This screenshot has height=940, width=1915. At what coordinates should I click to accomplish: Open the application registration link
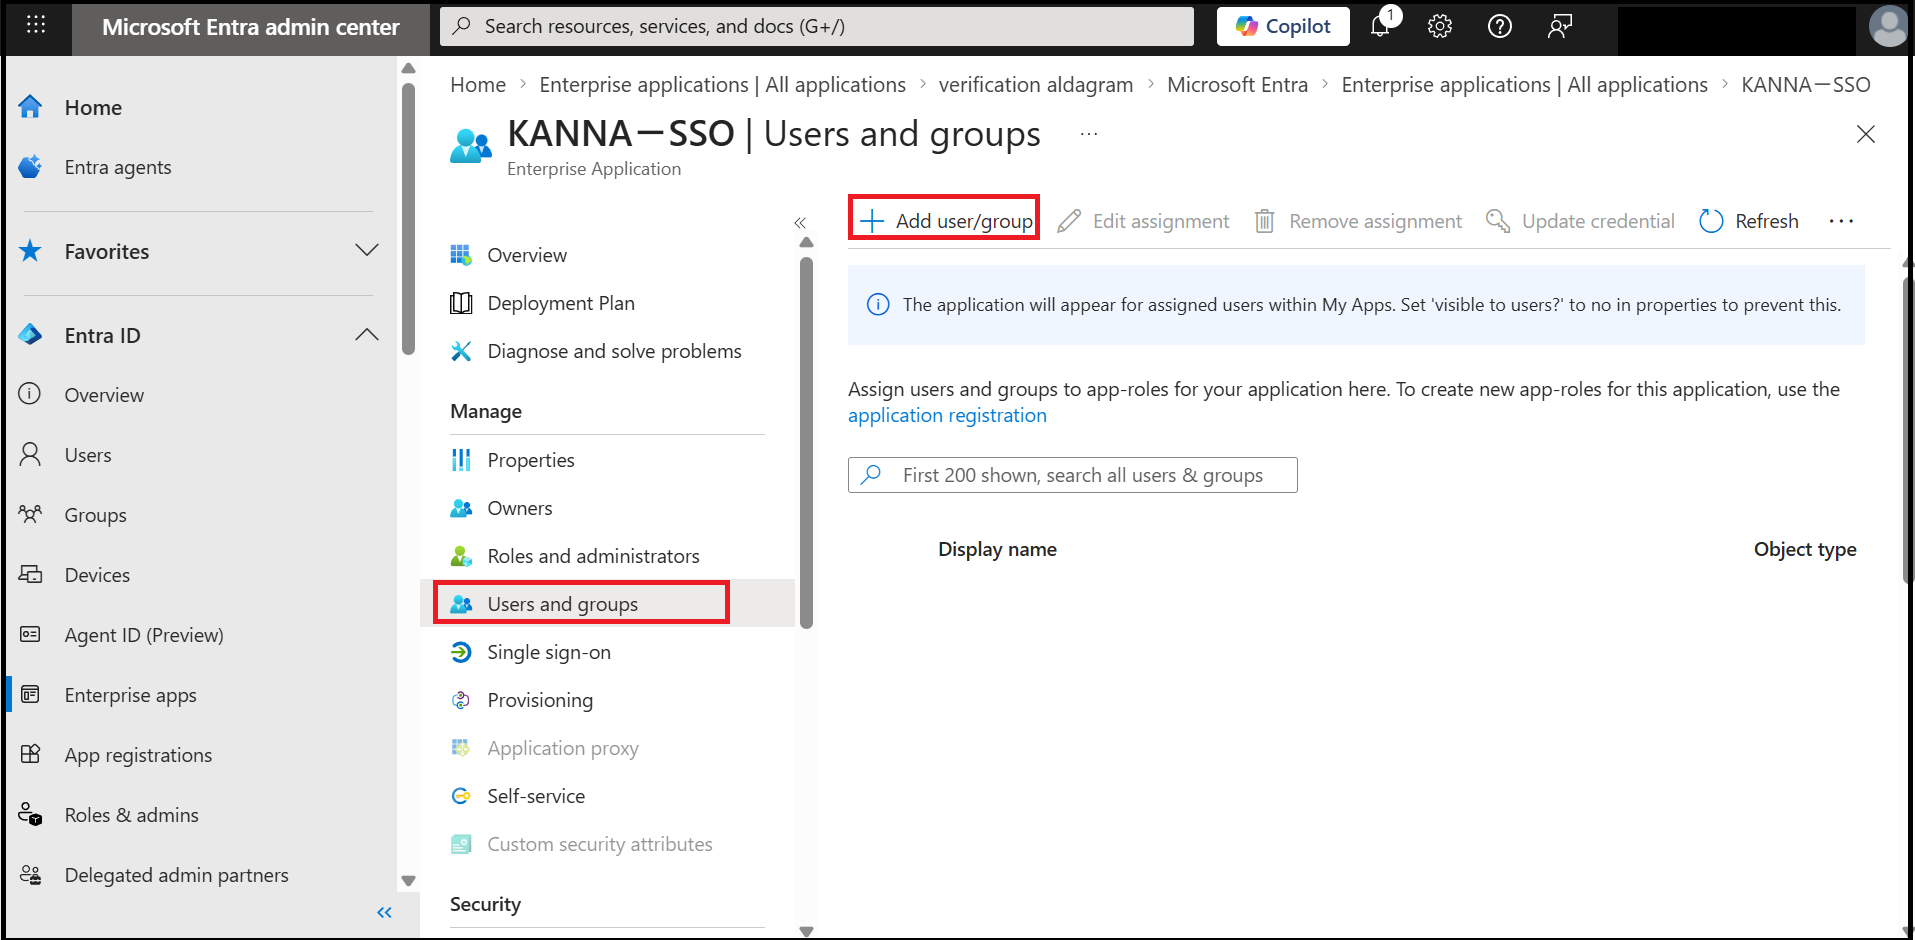(x=947, y=415)
